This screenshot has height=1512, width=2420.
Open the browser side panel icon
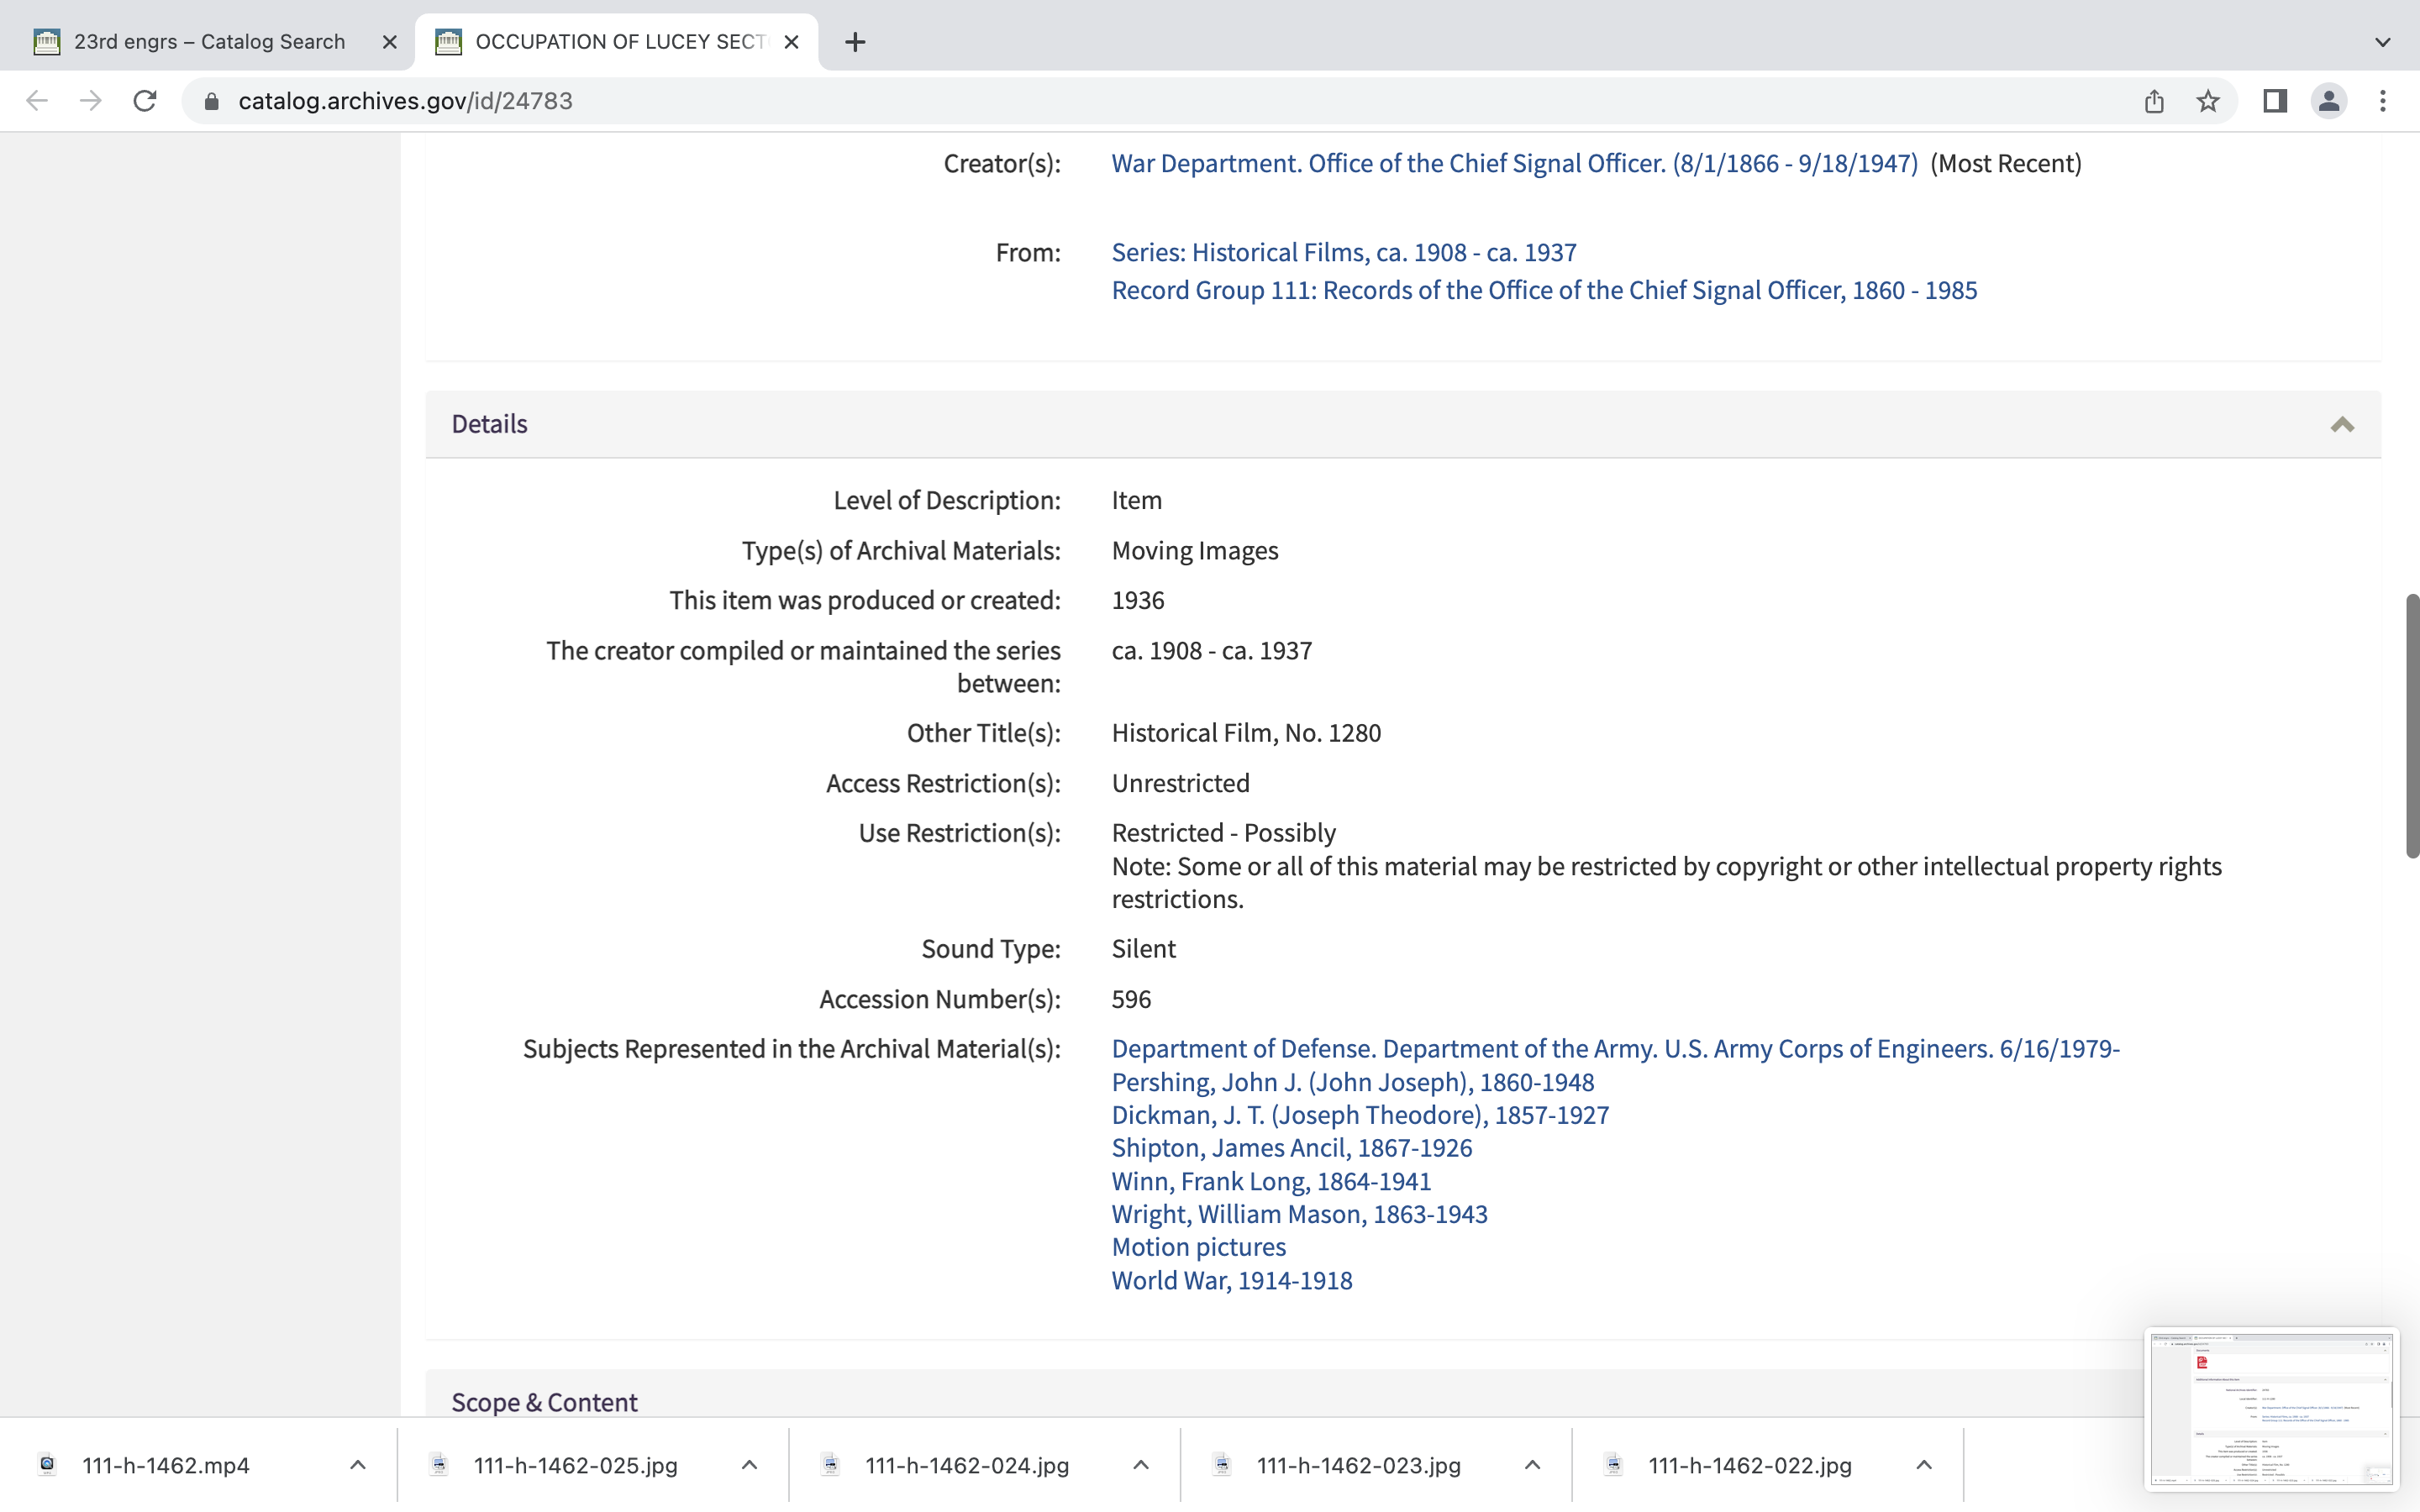(2275, 101)
